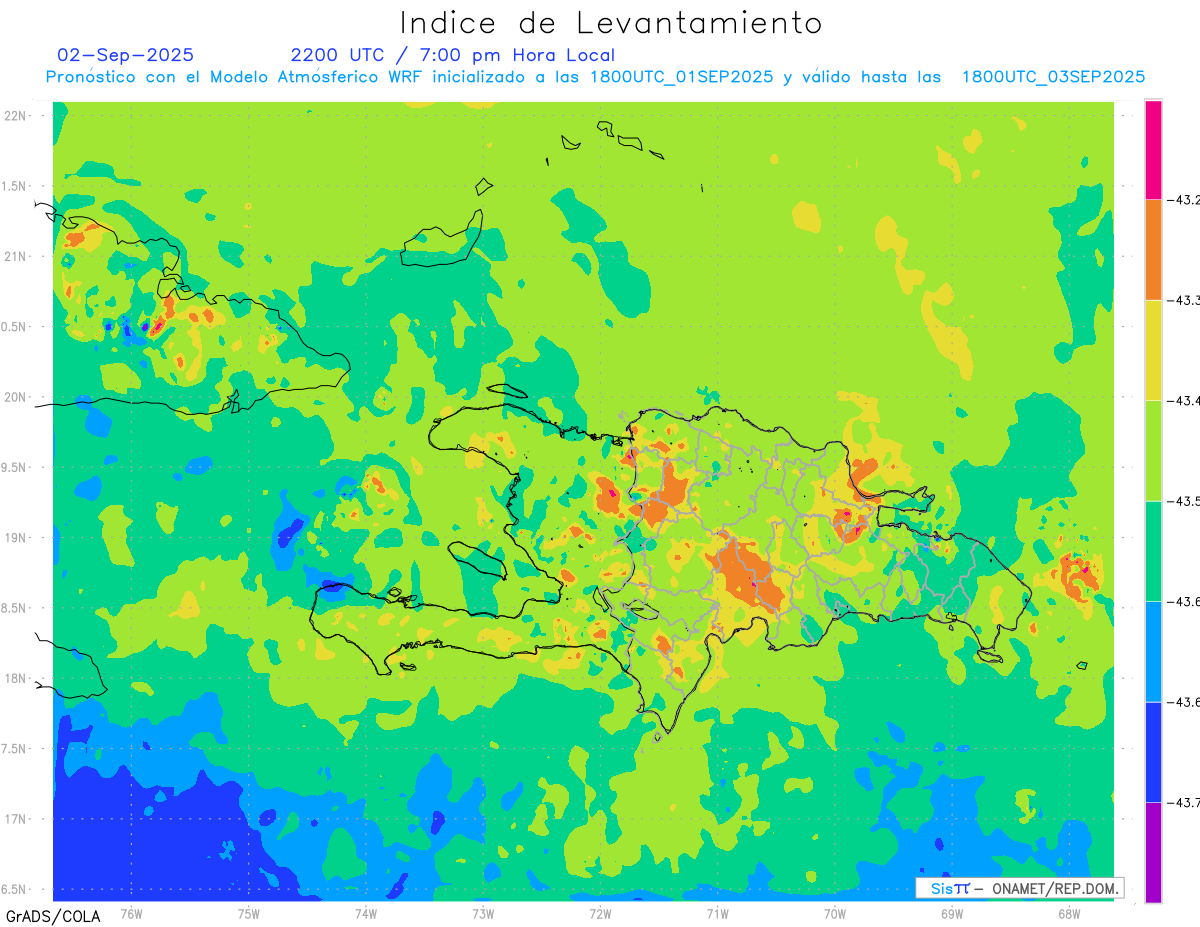Viewport: 1200px width, 927px height.
Task: Choose the light blue swatch in the color bar
Action: pos(1153,651)
